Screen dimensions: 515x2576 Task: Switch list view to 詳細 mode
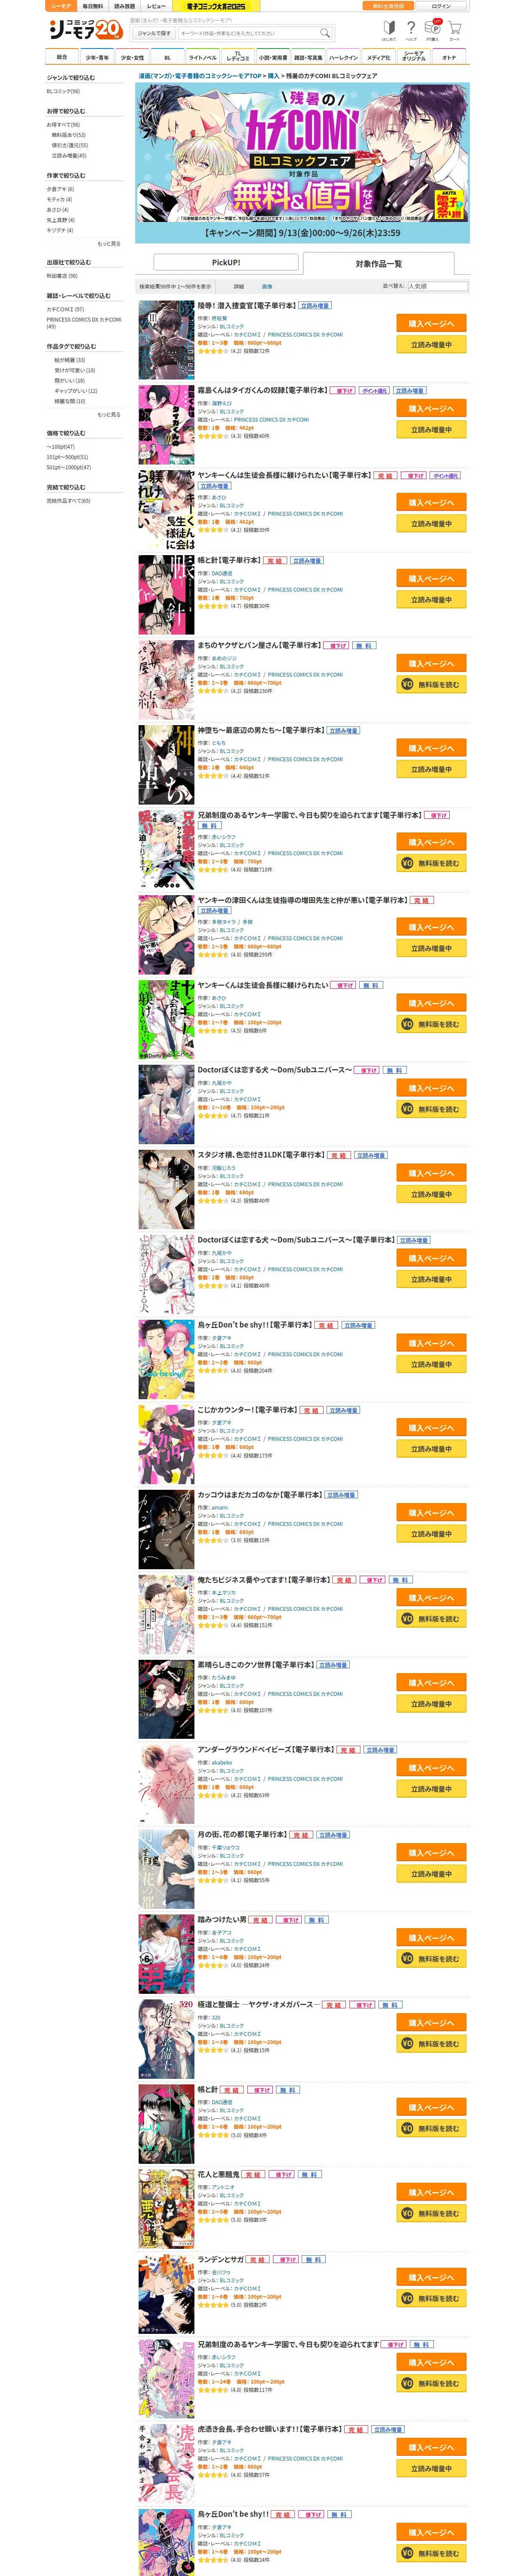coord(239,286)
